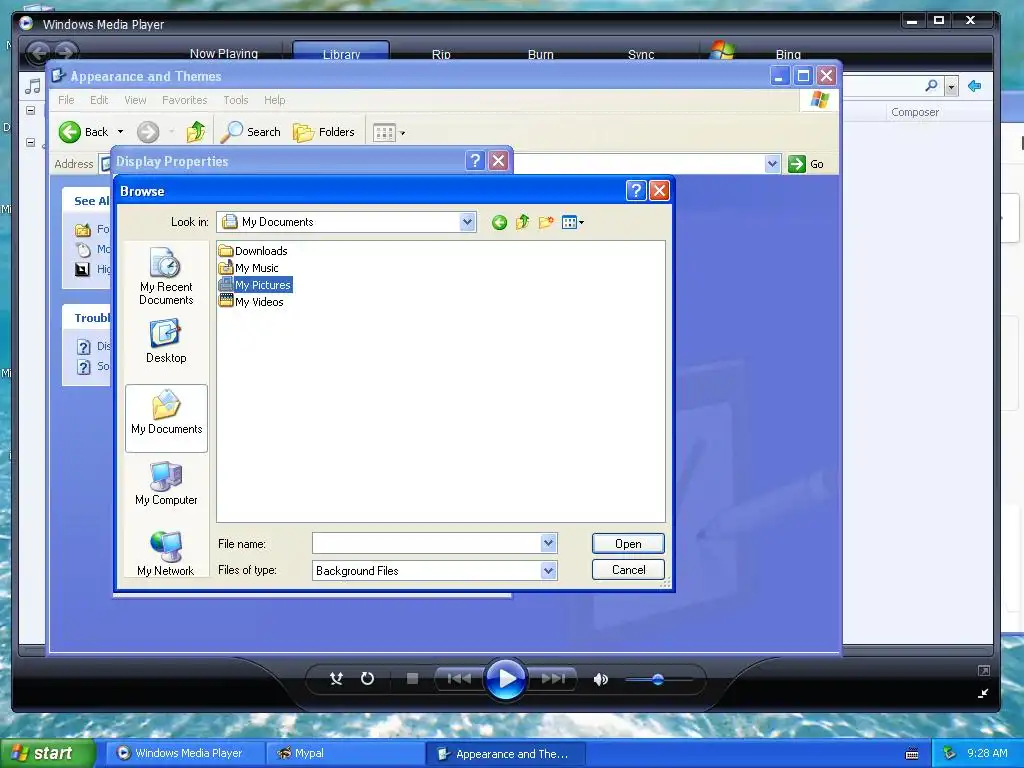Open the Start menu

[46, 753]
